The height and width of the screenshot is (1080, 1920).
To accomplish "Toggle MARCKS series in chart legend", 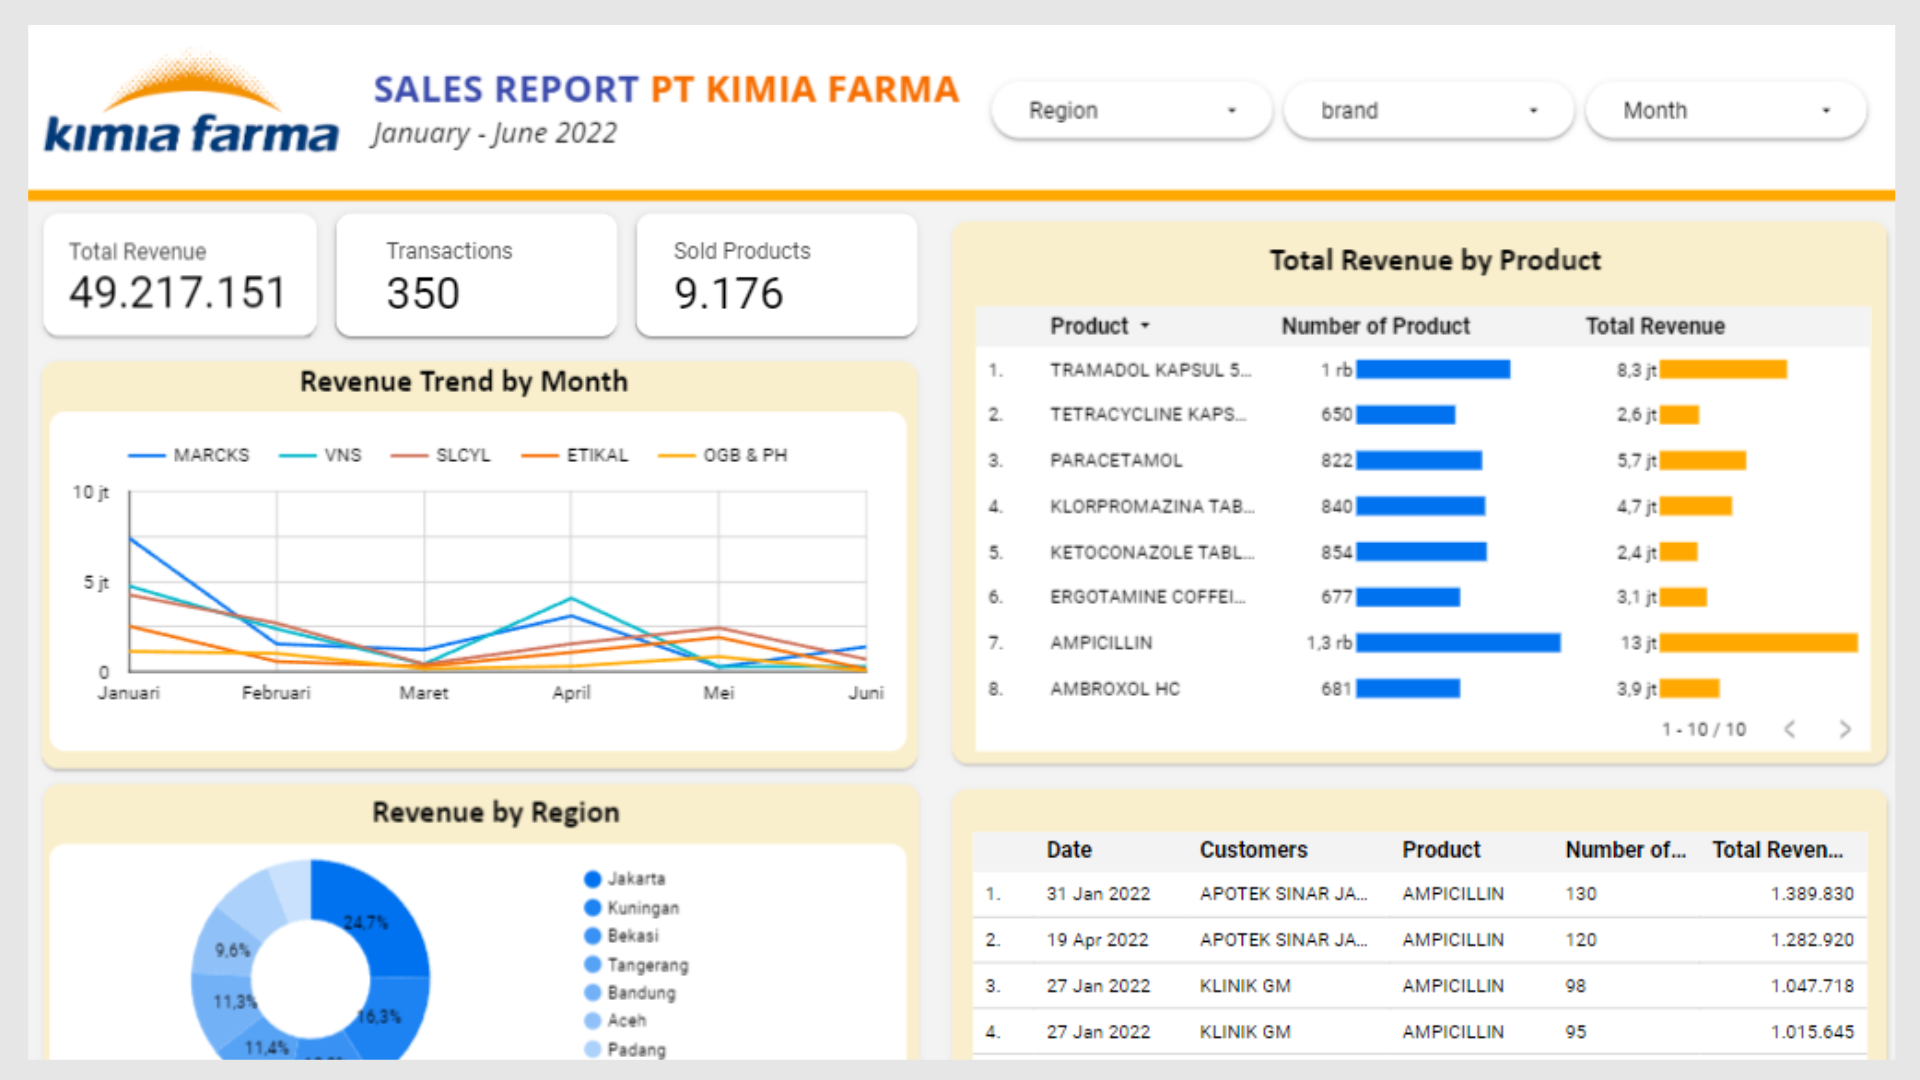I will [189, 455].
